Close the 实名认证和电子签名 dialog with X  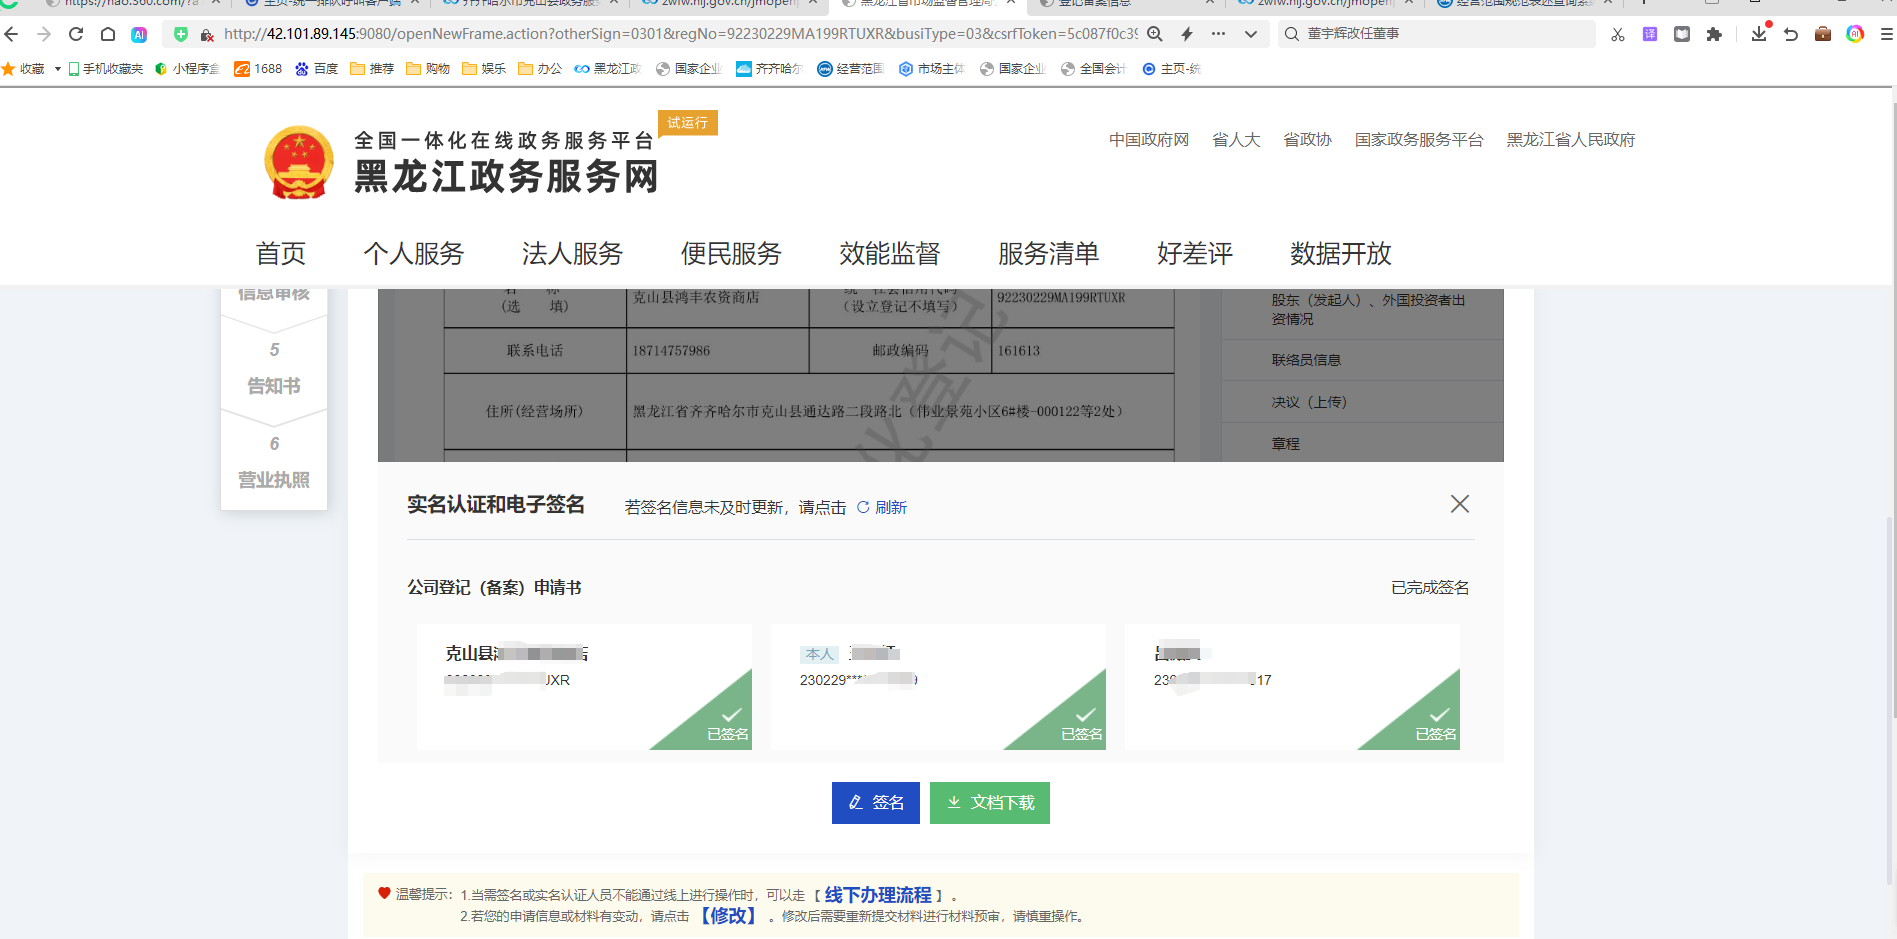coord(1460,504)
